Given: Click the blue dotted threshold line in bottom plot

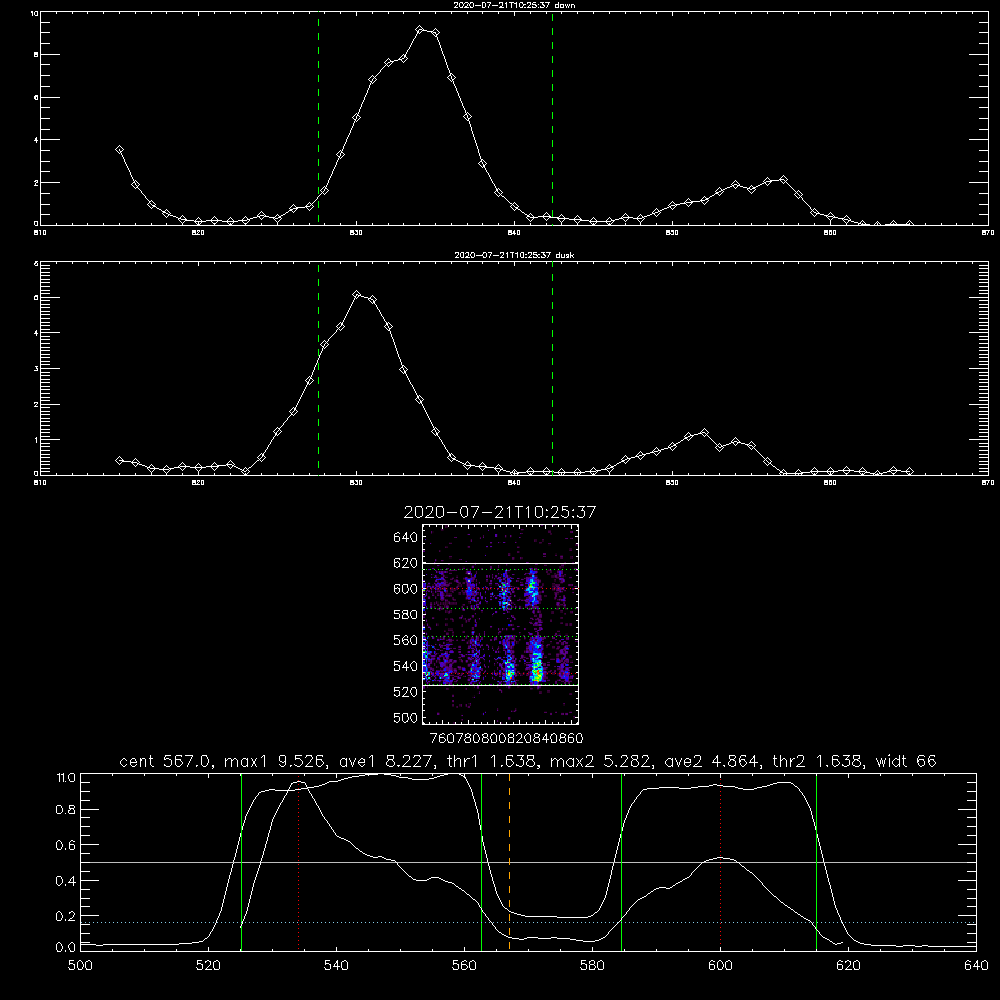Looking at the screenshot, I should (528, 922).
